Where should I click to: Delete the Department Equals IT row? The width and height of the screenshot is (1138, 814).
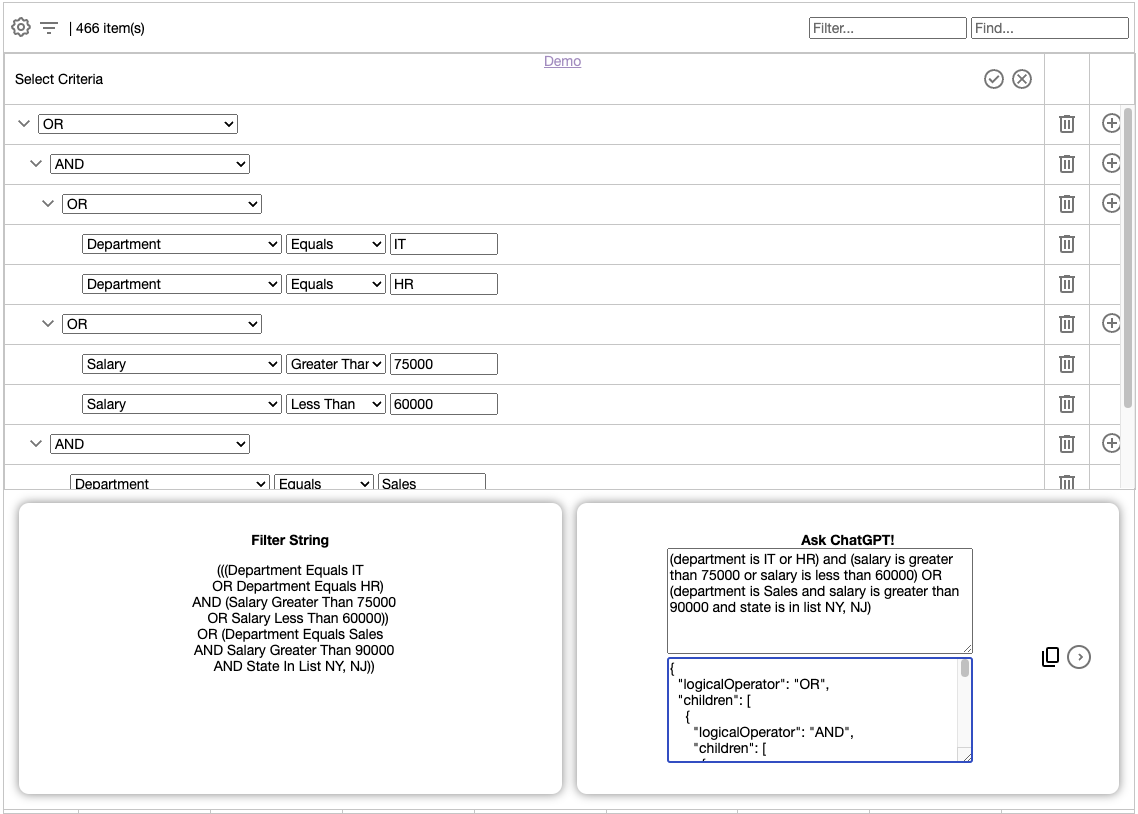pos(1066,244)
